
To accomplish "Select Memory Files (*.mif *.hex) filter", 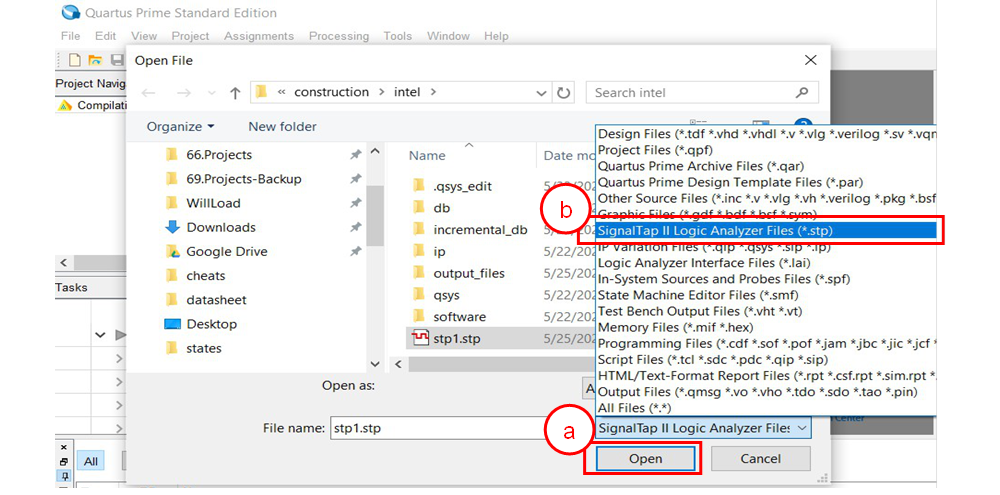I will [765, 327].
